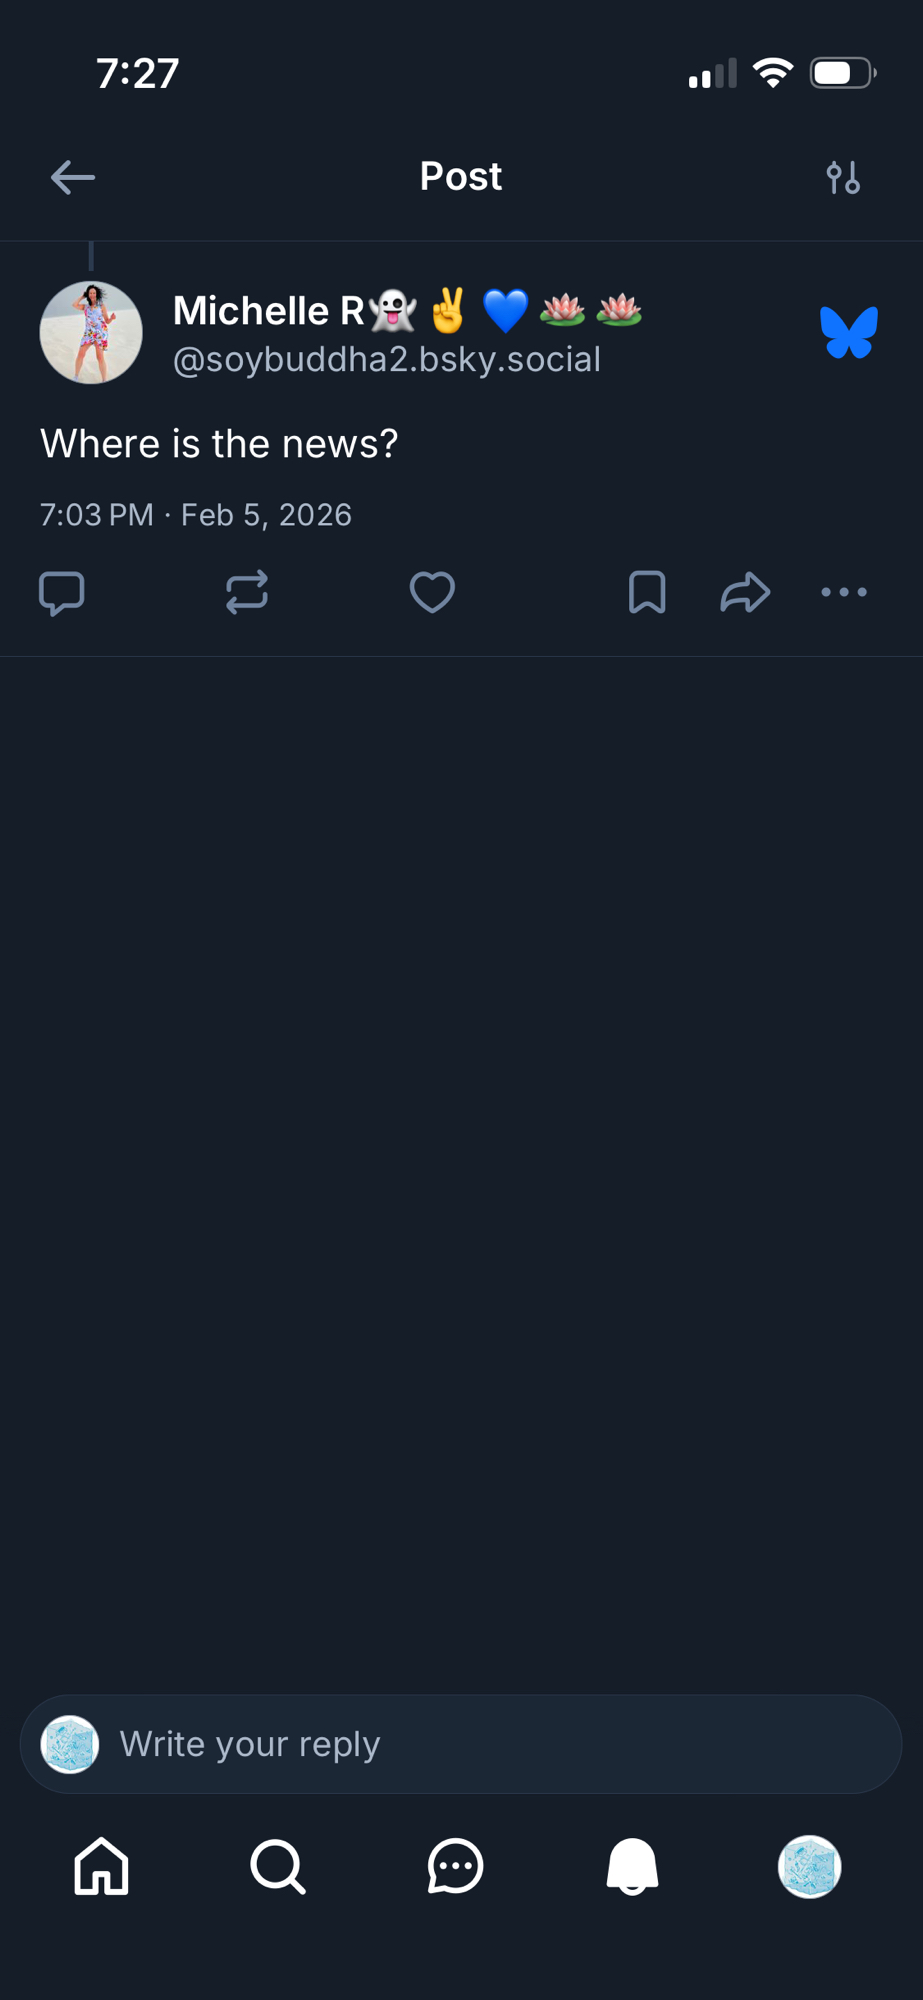Bookmark this post

tap(647, 592)
